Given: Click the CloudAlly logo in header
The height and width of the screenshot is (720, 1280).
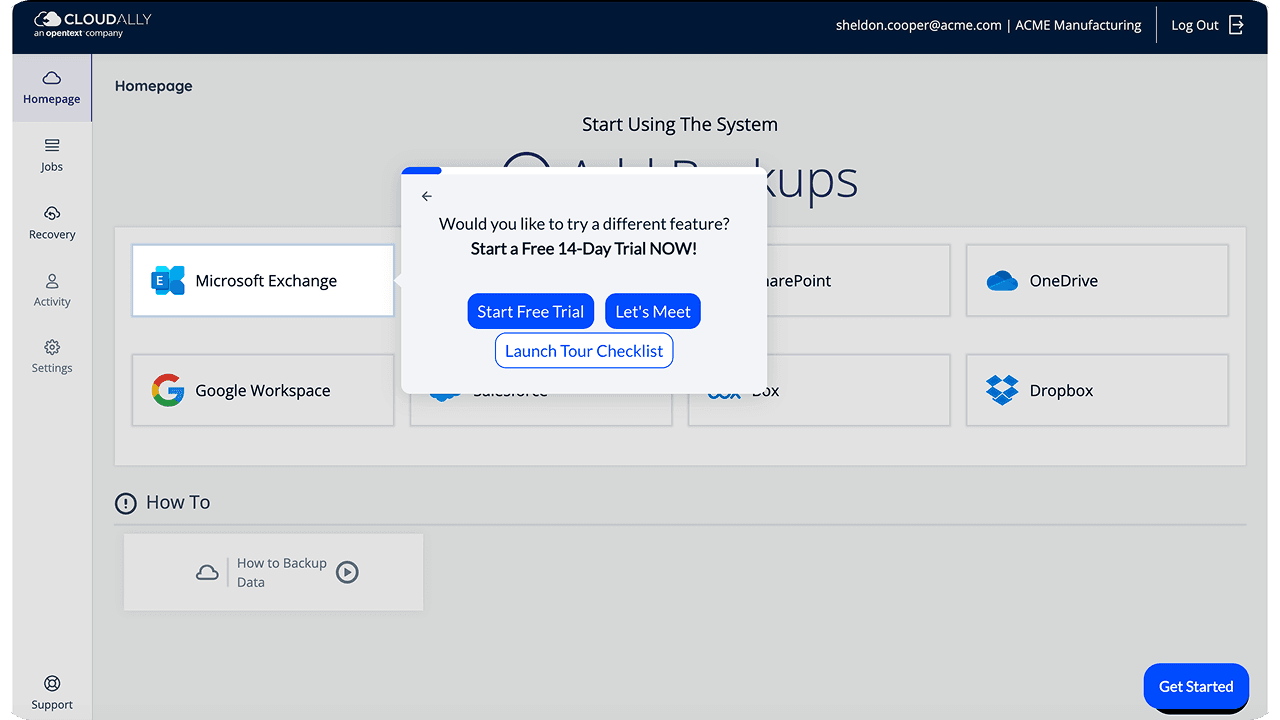Looking at the screenshot, I should pos(92,24).
